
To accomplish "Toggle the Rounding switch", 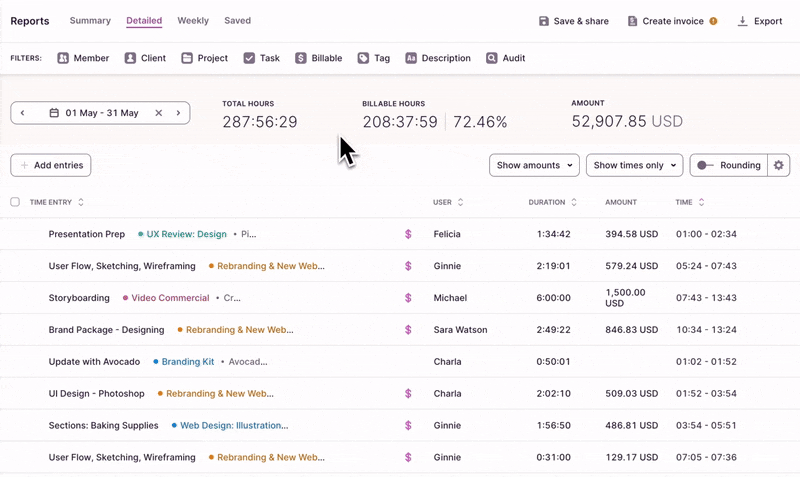I will coord(705,165).
